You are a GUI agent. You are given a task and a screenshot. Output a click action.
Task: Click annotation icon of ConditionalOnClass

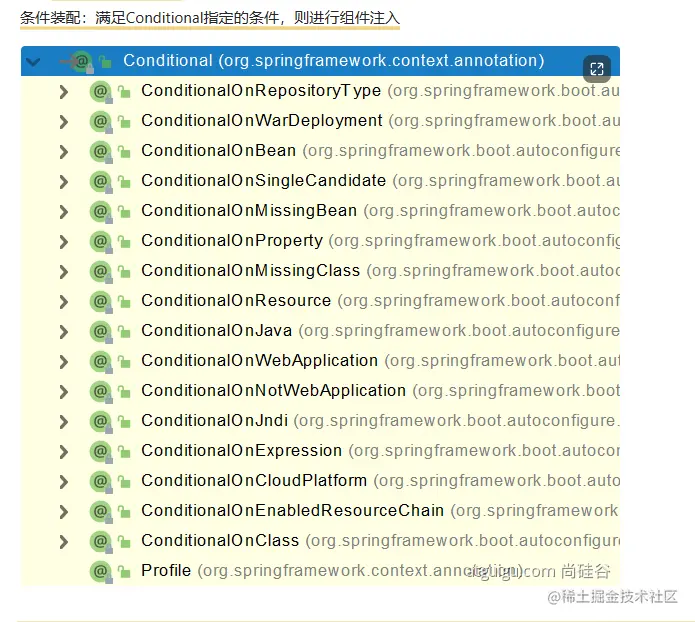[101, 542]
